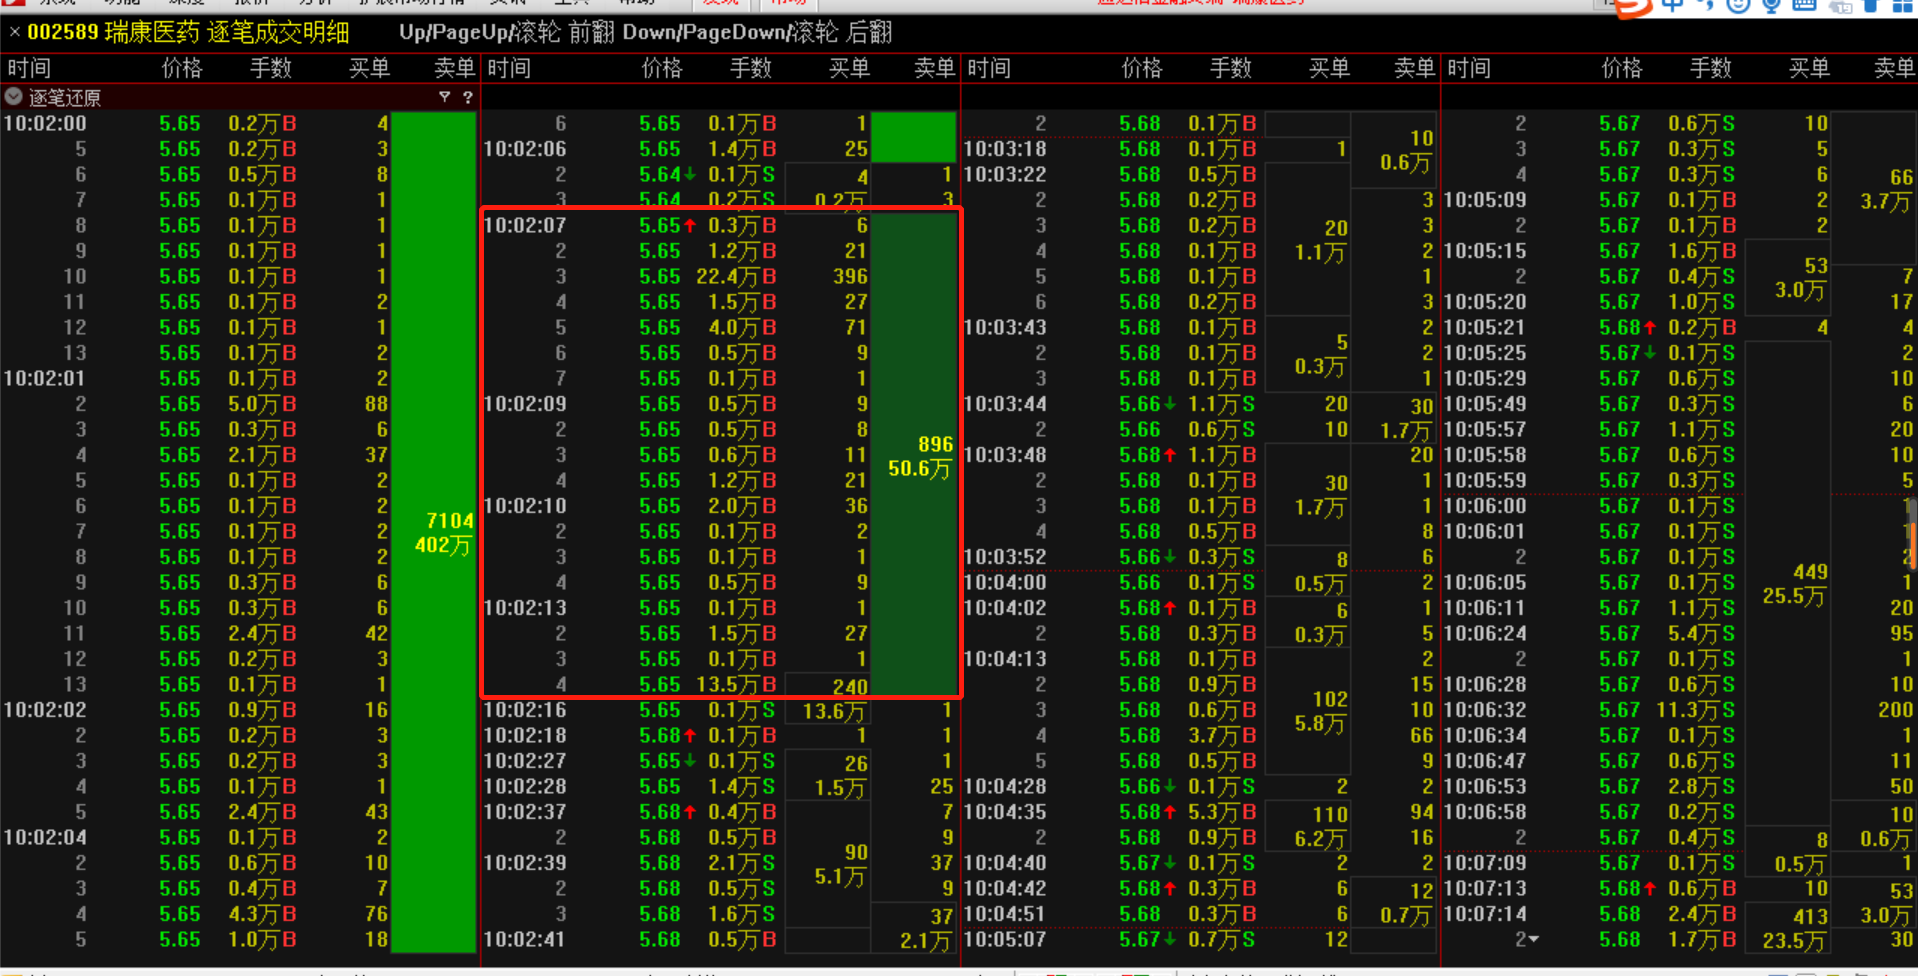Click the 时间 header in the fourth column group

[1468, 68]
